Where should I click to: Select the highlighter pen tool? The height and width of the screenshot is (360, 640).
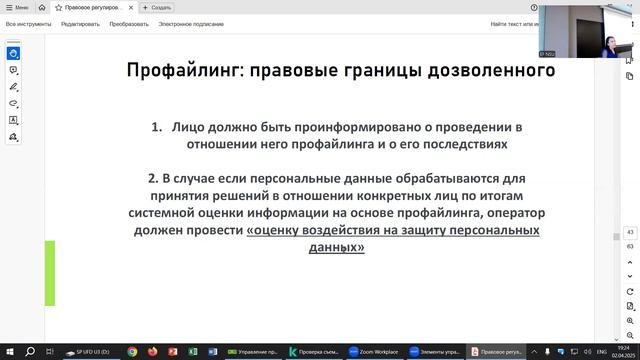pyautogui.click(x=13, y=87)
